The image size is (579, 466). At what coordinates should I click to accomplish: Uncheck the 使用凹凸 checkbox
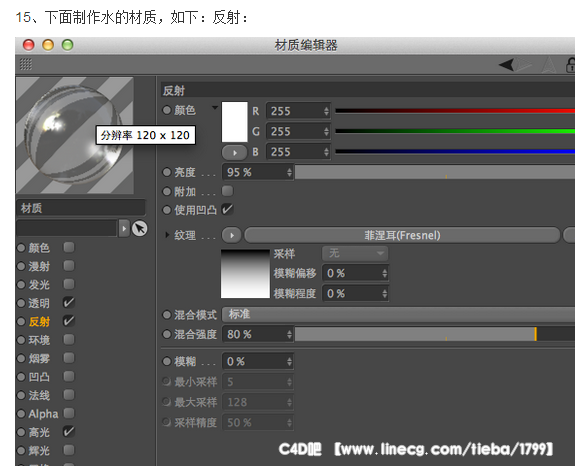tap(227, 209)
